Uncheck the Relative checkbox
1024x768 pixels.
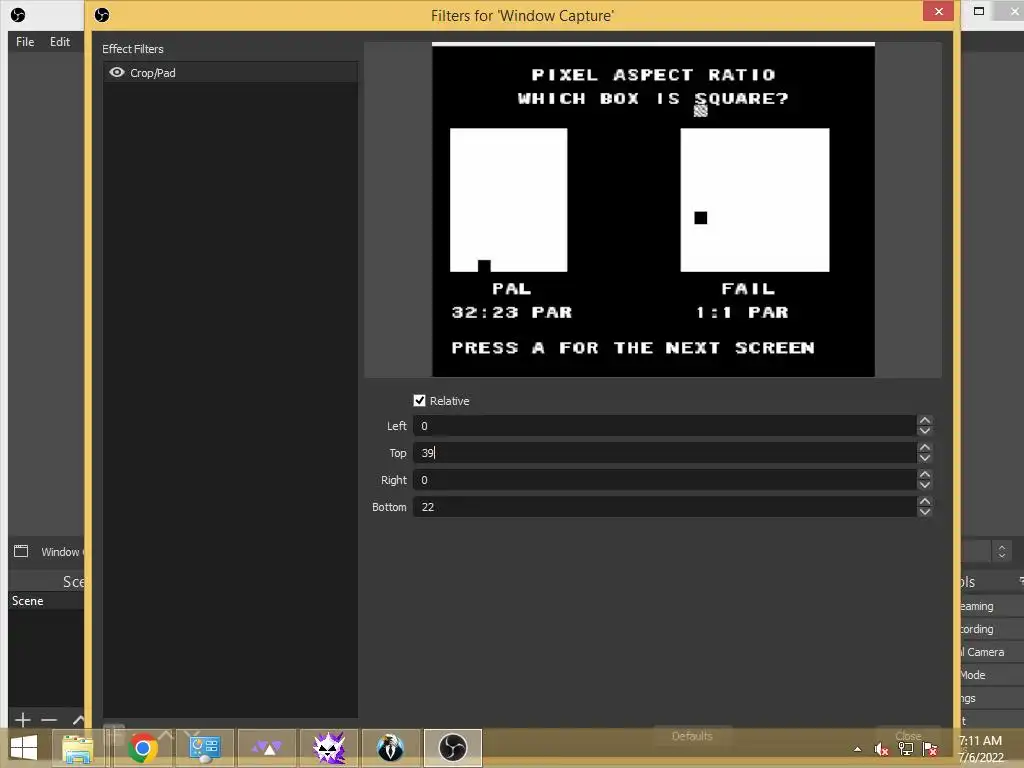(x=419, y=400)
